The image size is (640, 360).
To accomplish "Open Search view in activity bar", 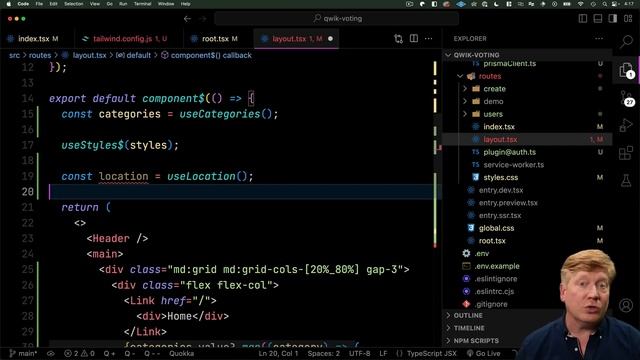I will point(626,41).
